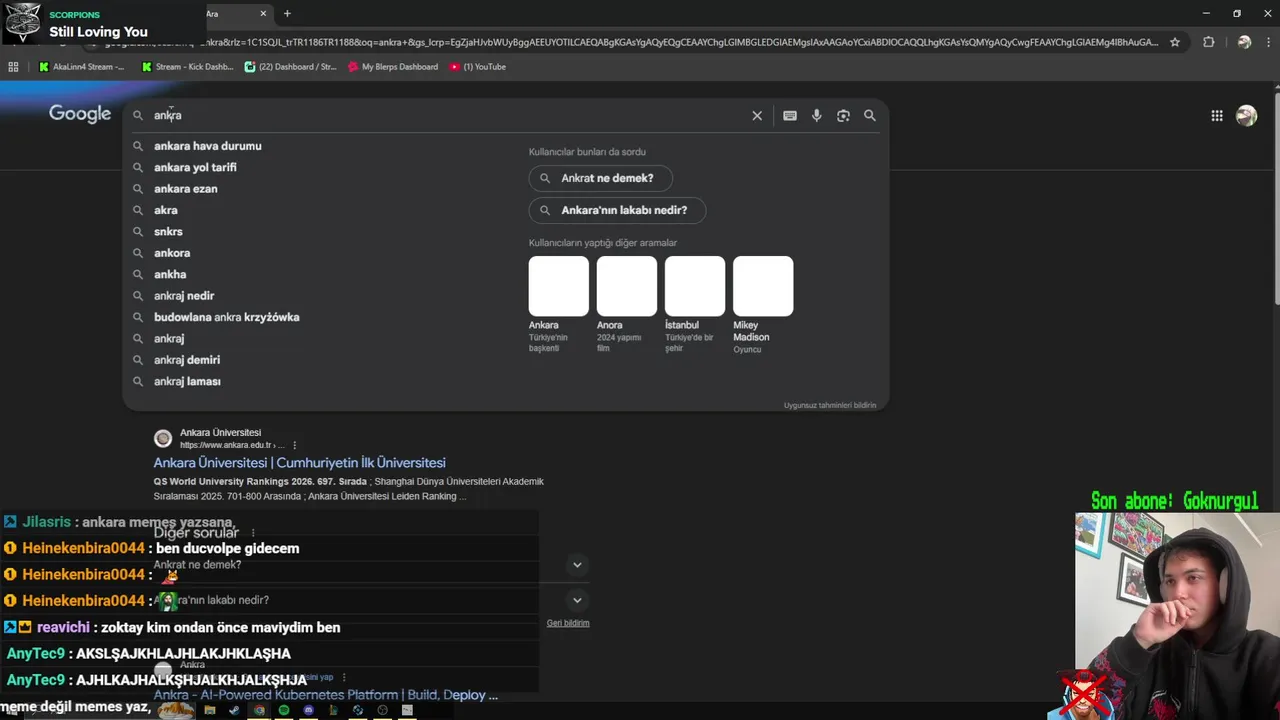Open Steam from the taskbar

[x=234, y=710]
